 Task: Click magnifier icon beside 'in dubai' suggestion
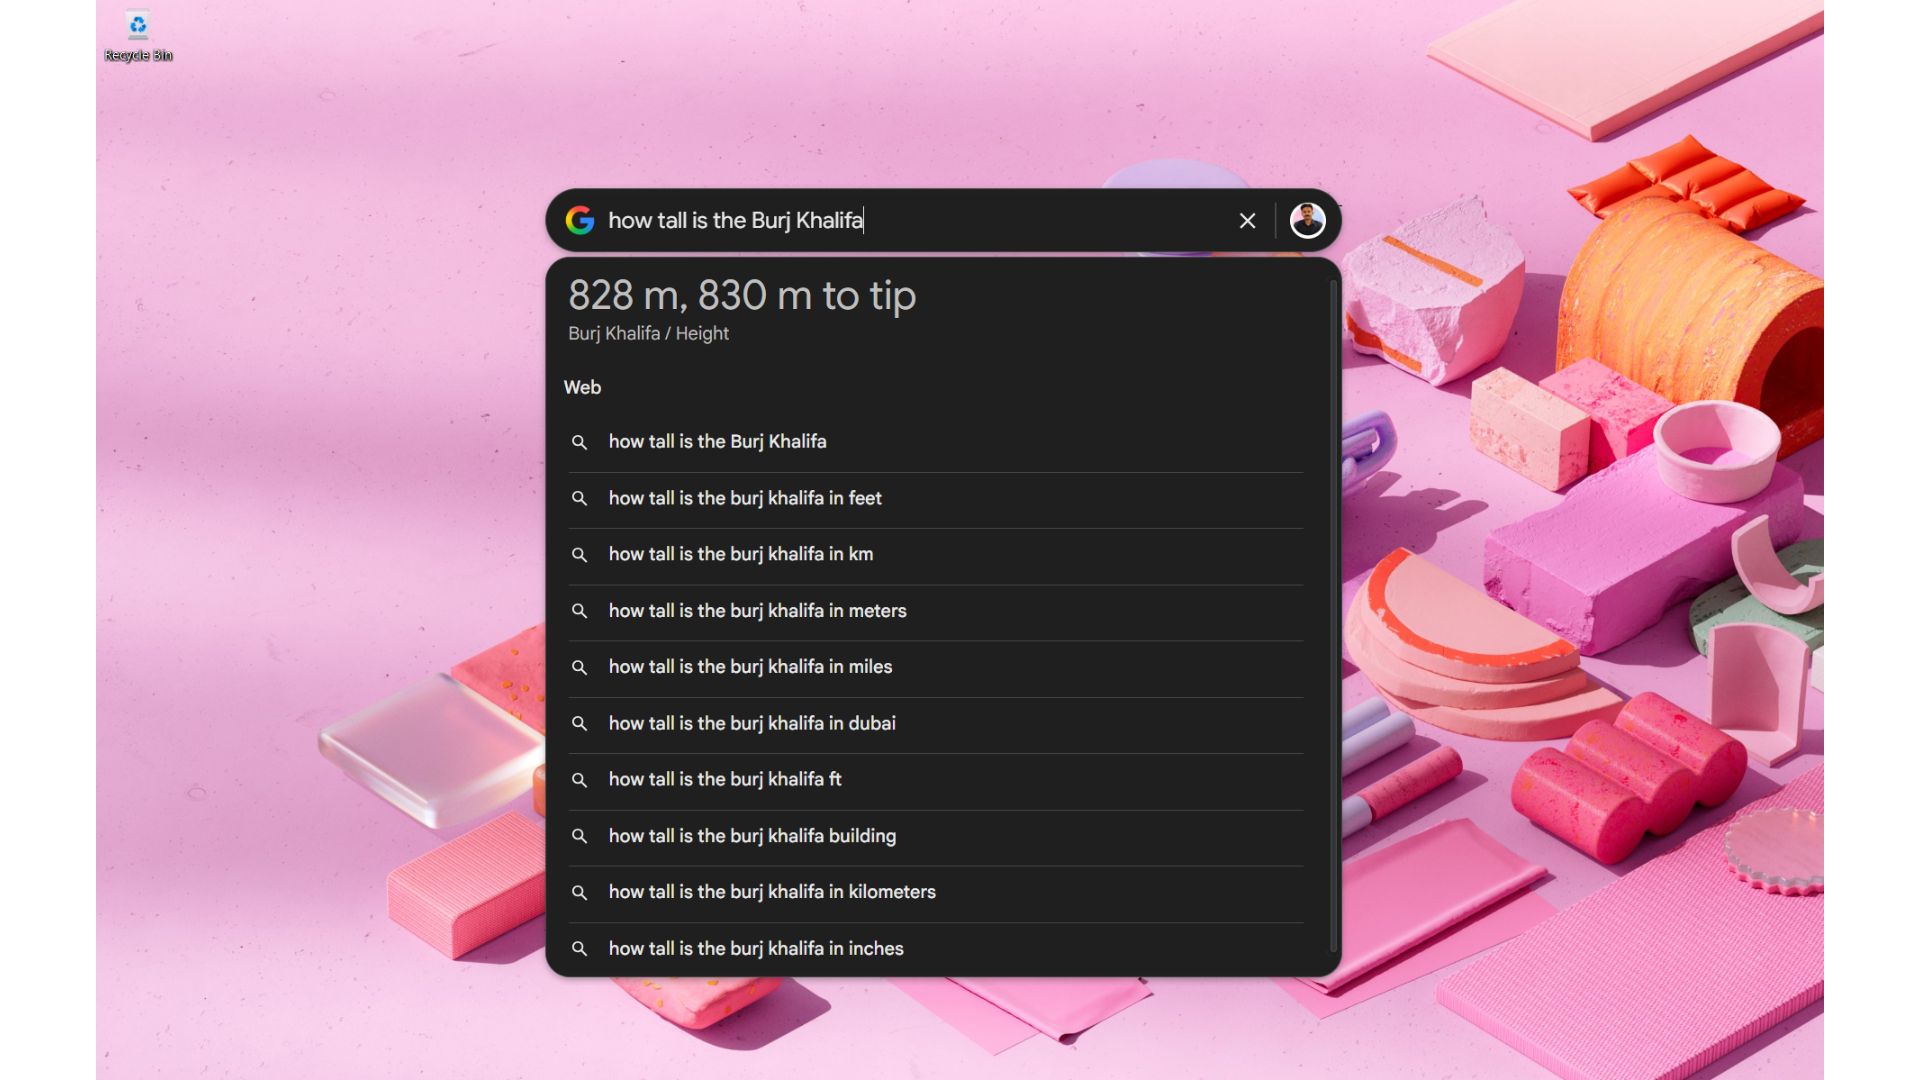click(579, 723)
